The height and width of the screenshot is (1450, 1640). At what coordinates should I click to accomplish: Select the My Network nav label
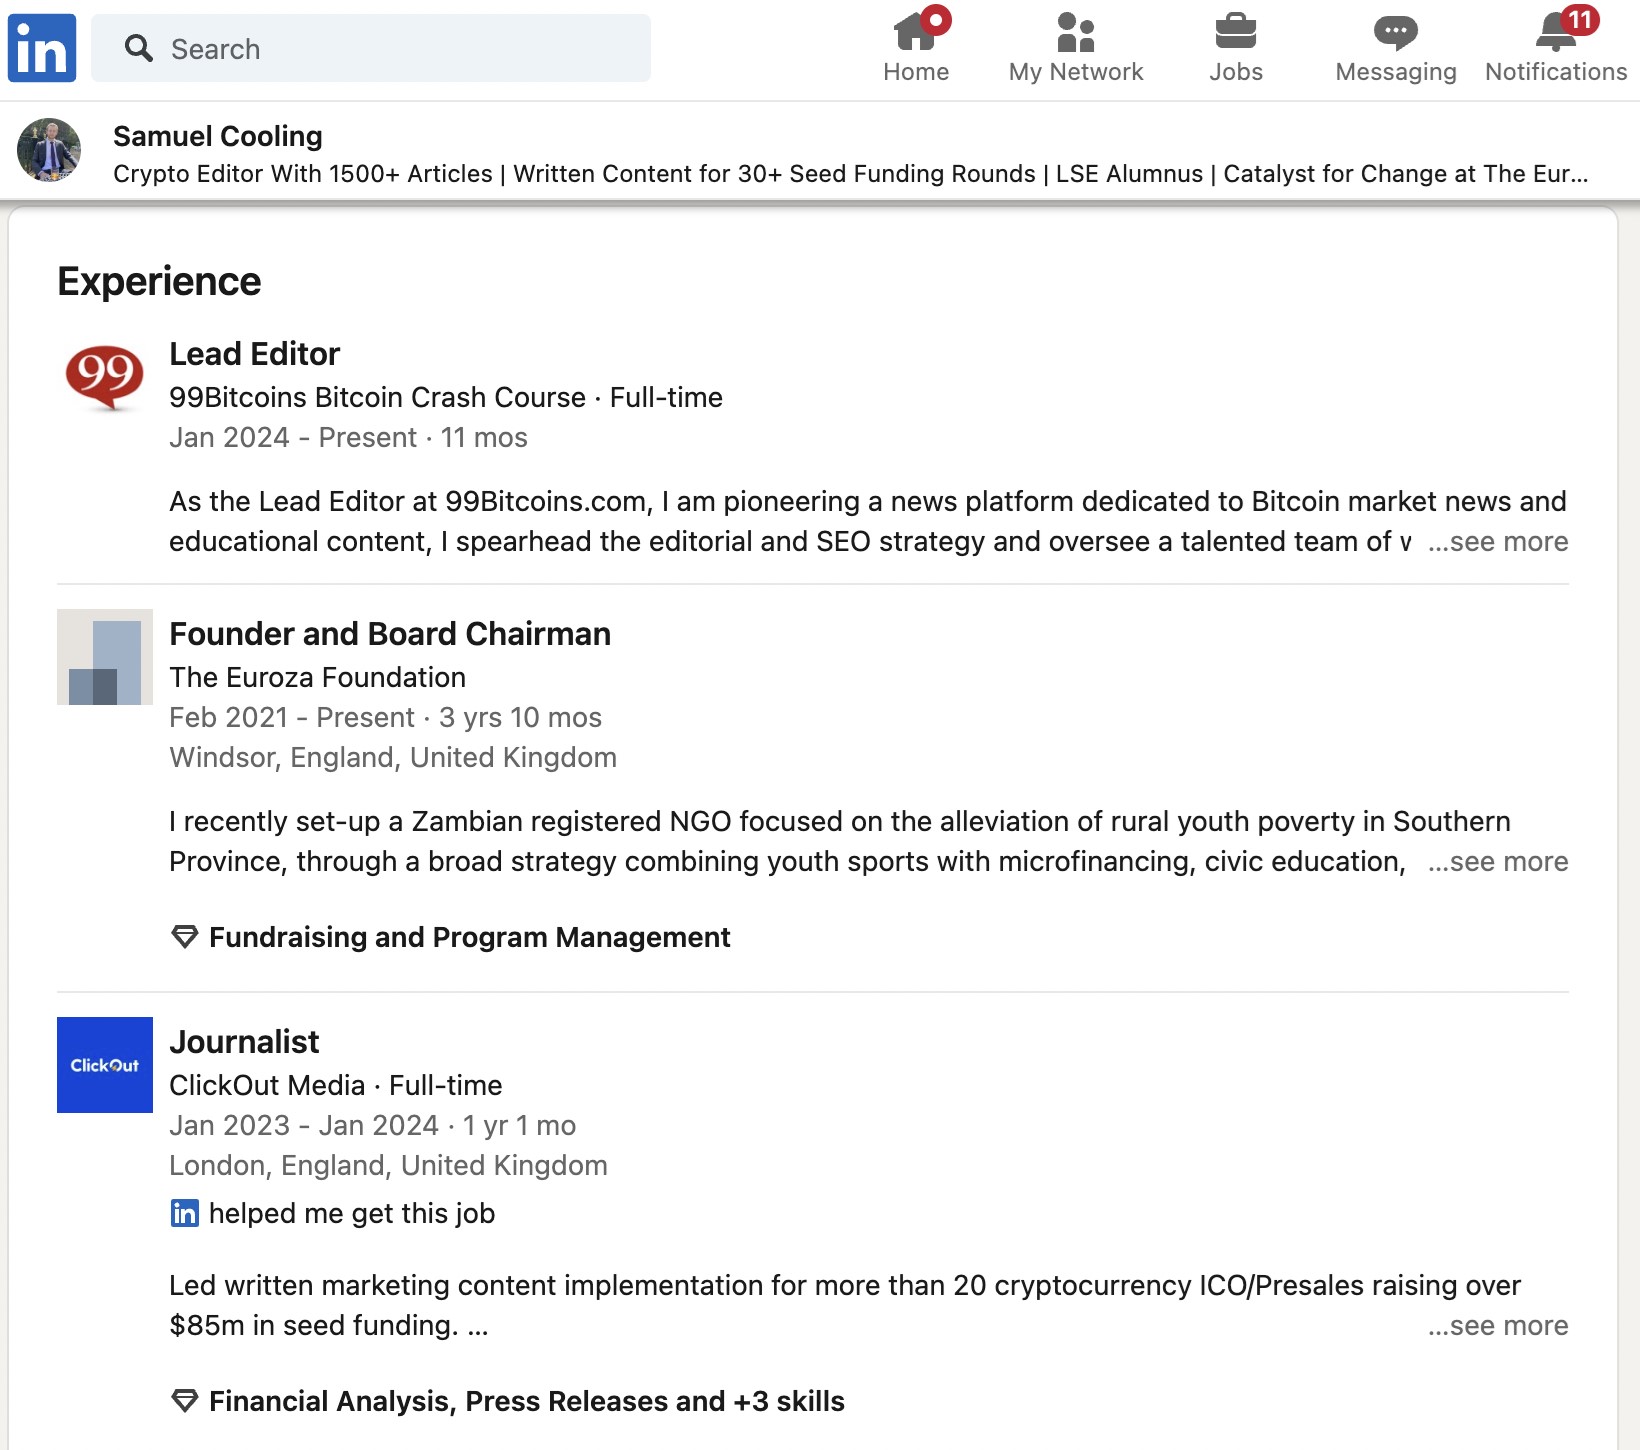click(1076, 72)
